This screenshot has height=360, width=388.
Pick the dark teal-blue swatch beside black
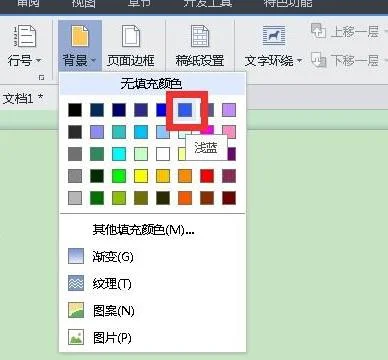(97, 110)
